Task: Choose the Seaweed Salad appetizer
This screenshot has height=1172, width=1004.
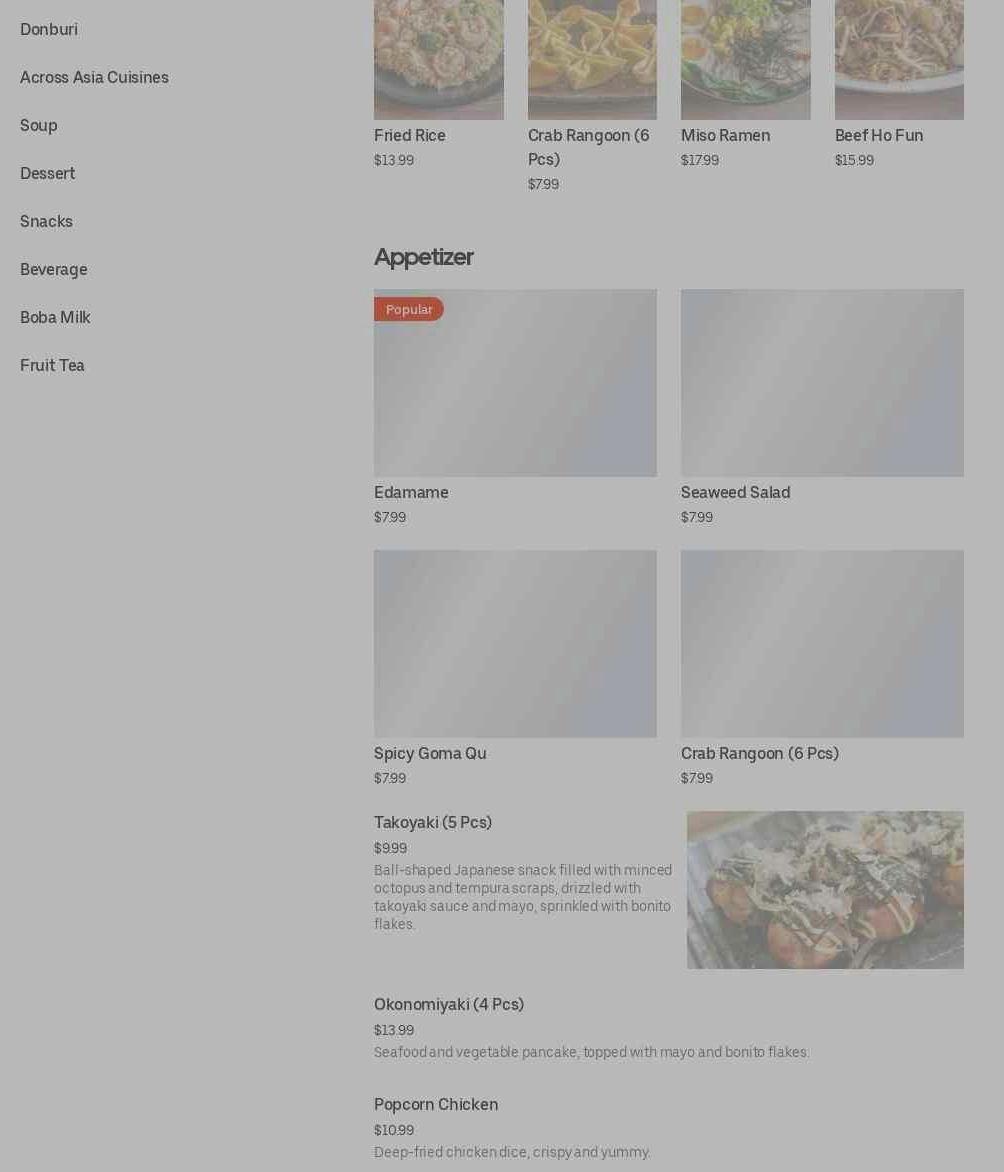Action: [822, 407]
